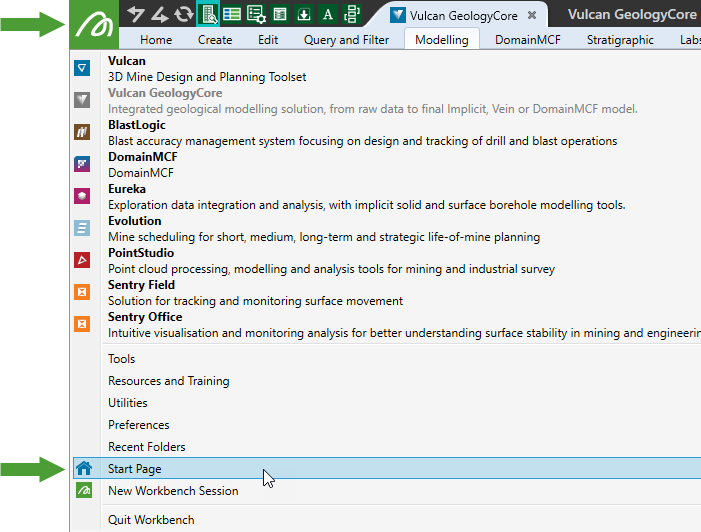Select the greyed Vulcan GeologyCore entry
Viewport: 701px width, 532px height.
165,93
